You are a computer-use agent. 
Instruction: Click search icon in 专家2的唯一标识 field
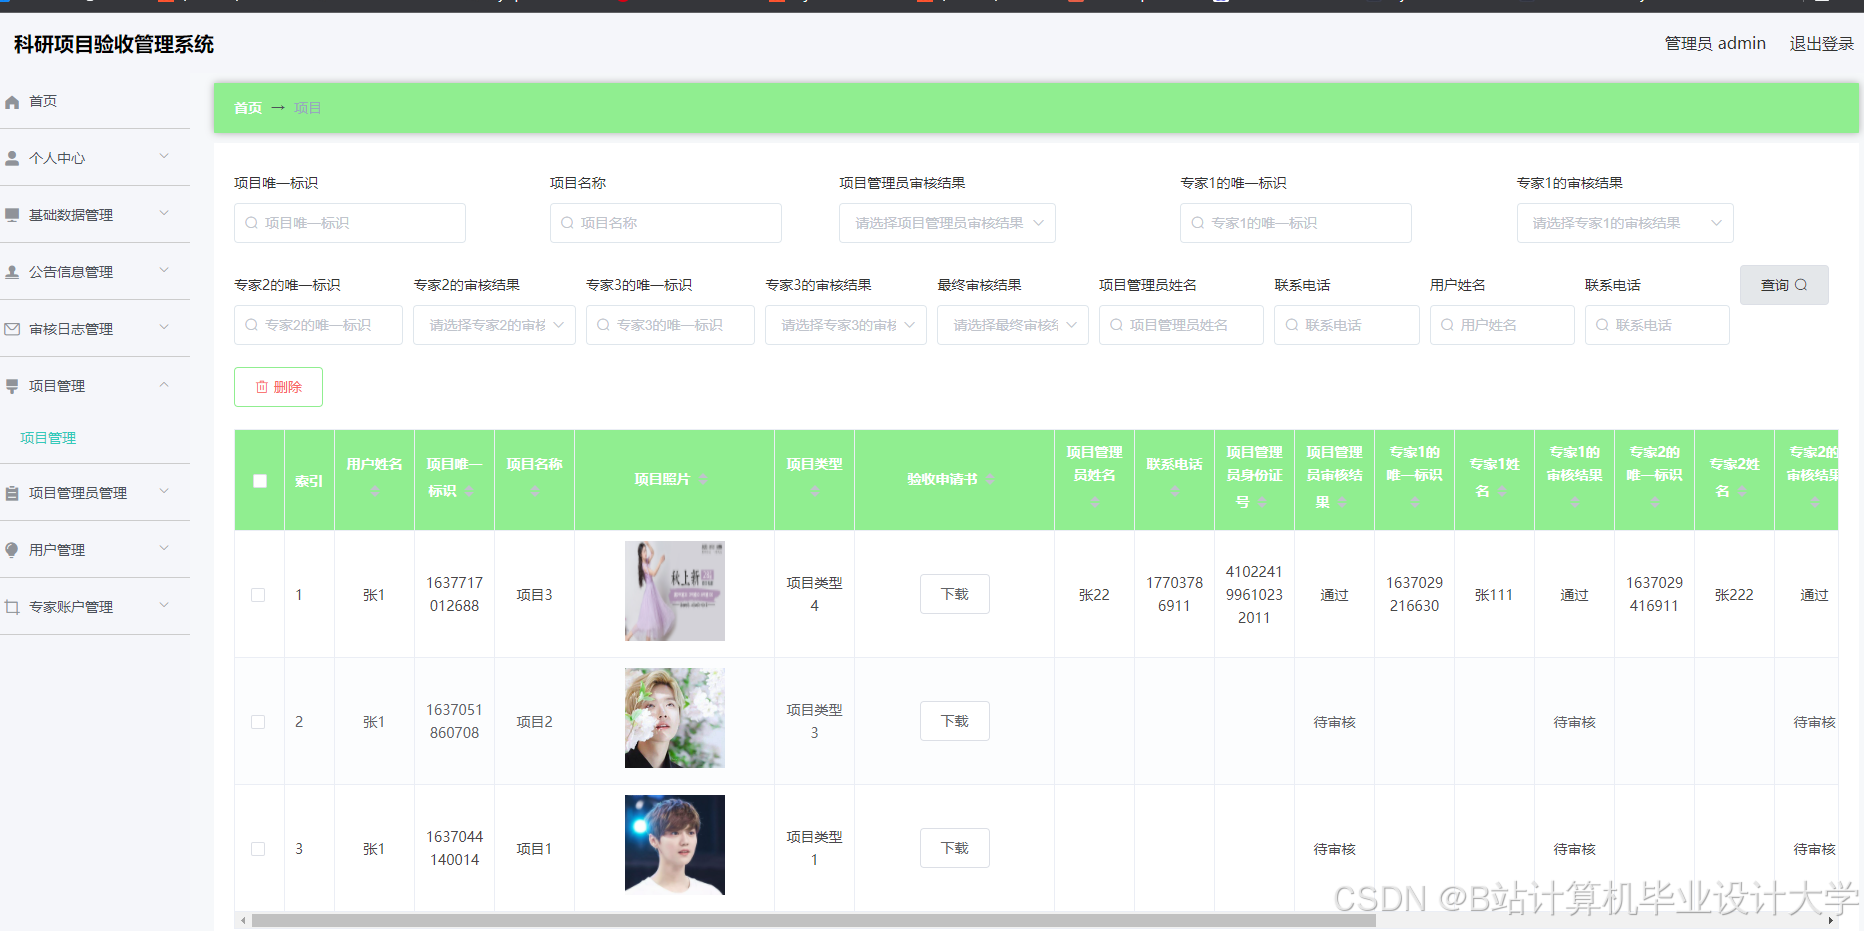252,325
